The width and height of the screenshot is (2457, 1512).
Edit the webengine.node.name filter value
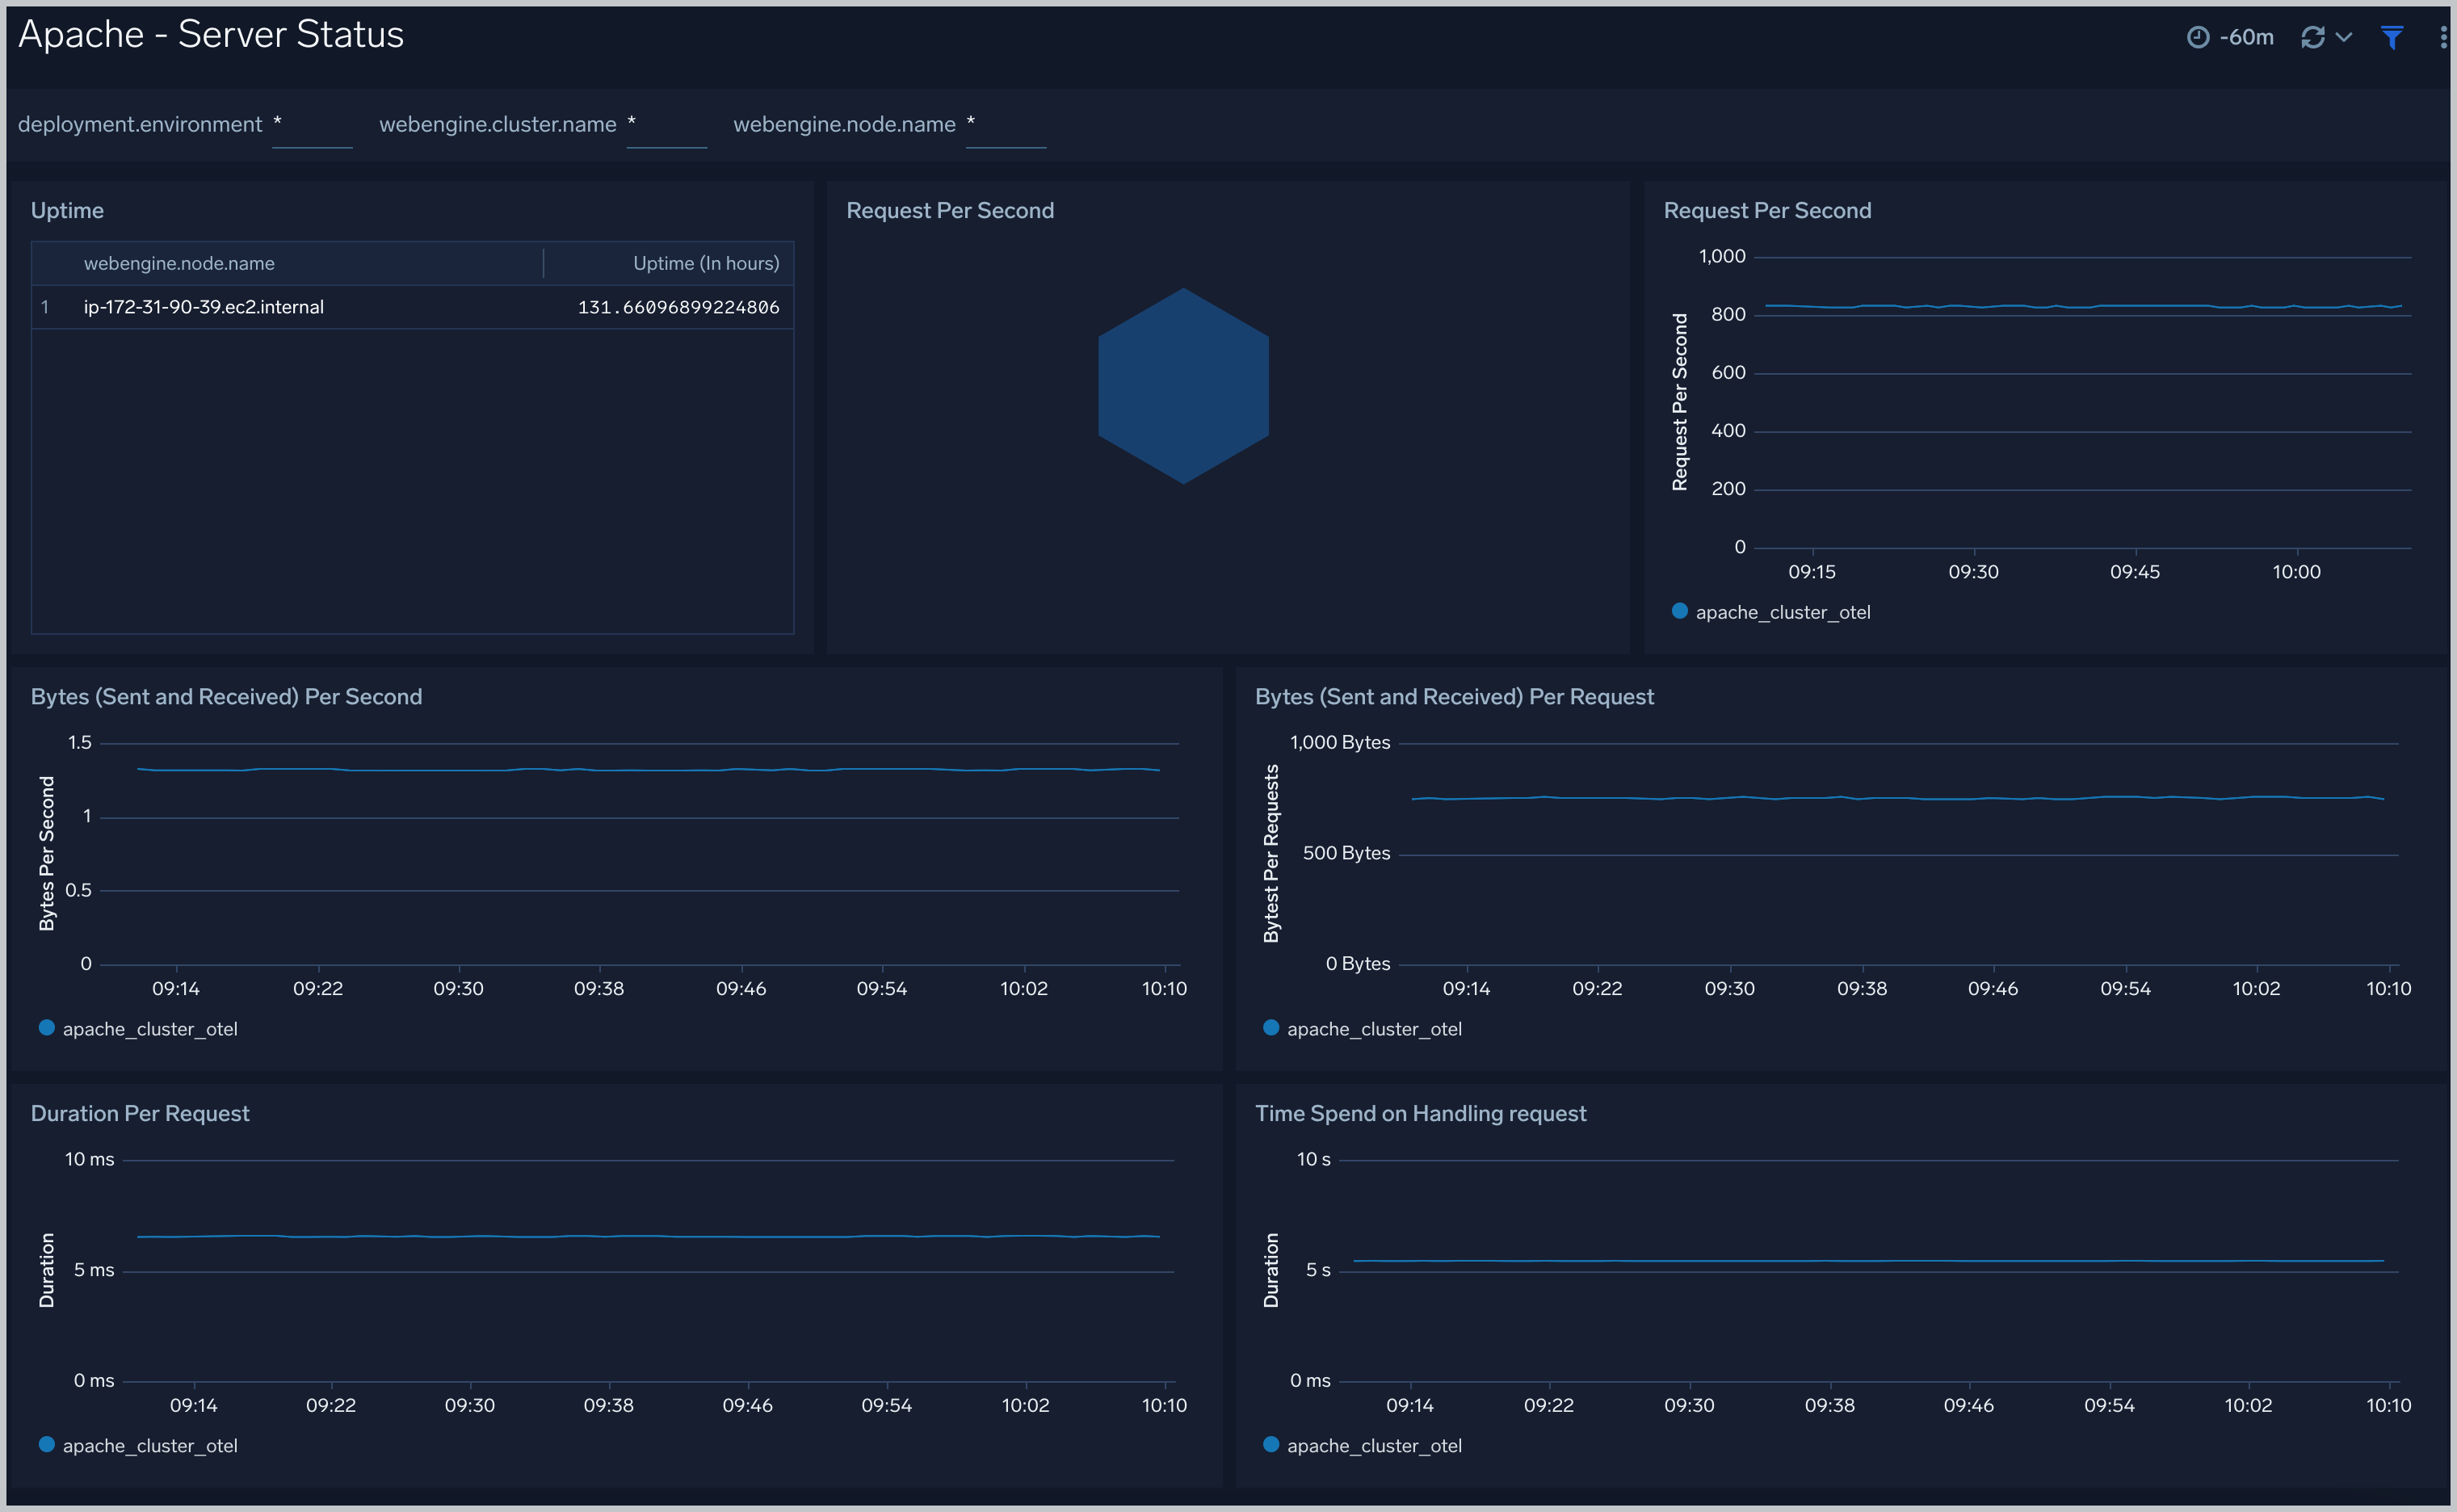coord(1005,125)
